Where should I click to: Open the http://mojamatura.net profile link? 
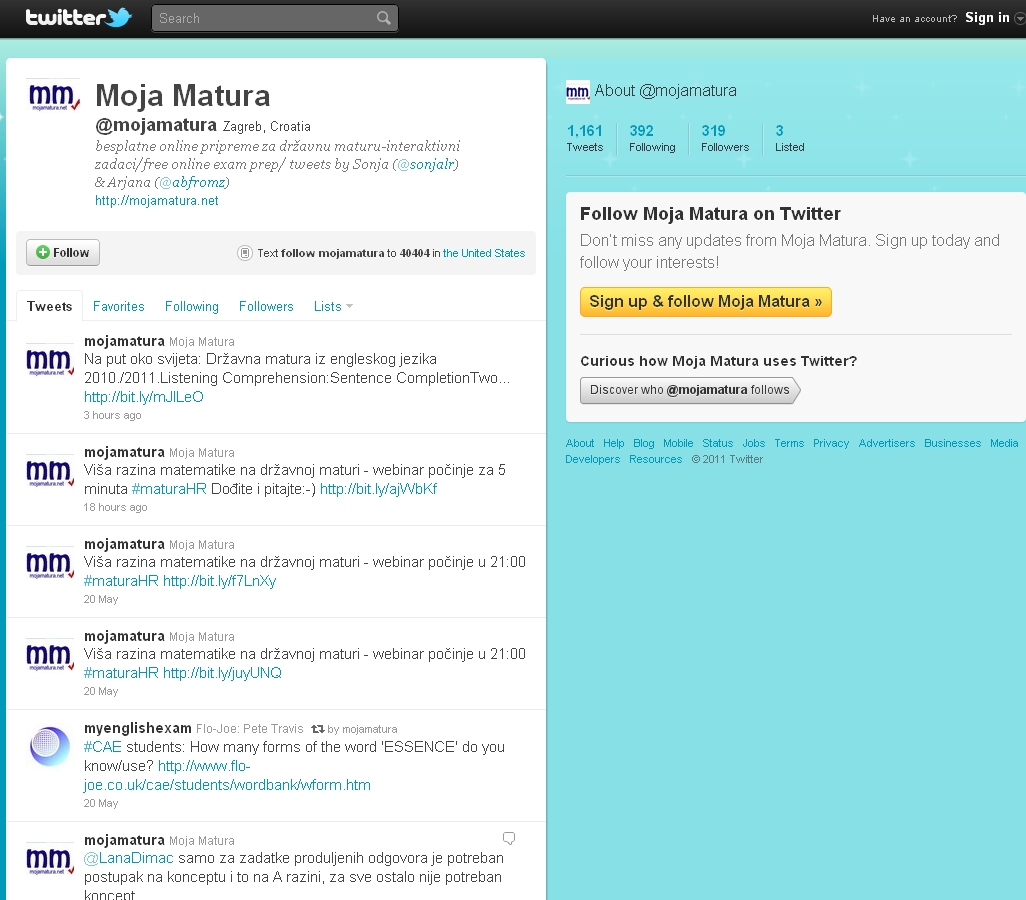pyautogui.click(x=156, y=201)
